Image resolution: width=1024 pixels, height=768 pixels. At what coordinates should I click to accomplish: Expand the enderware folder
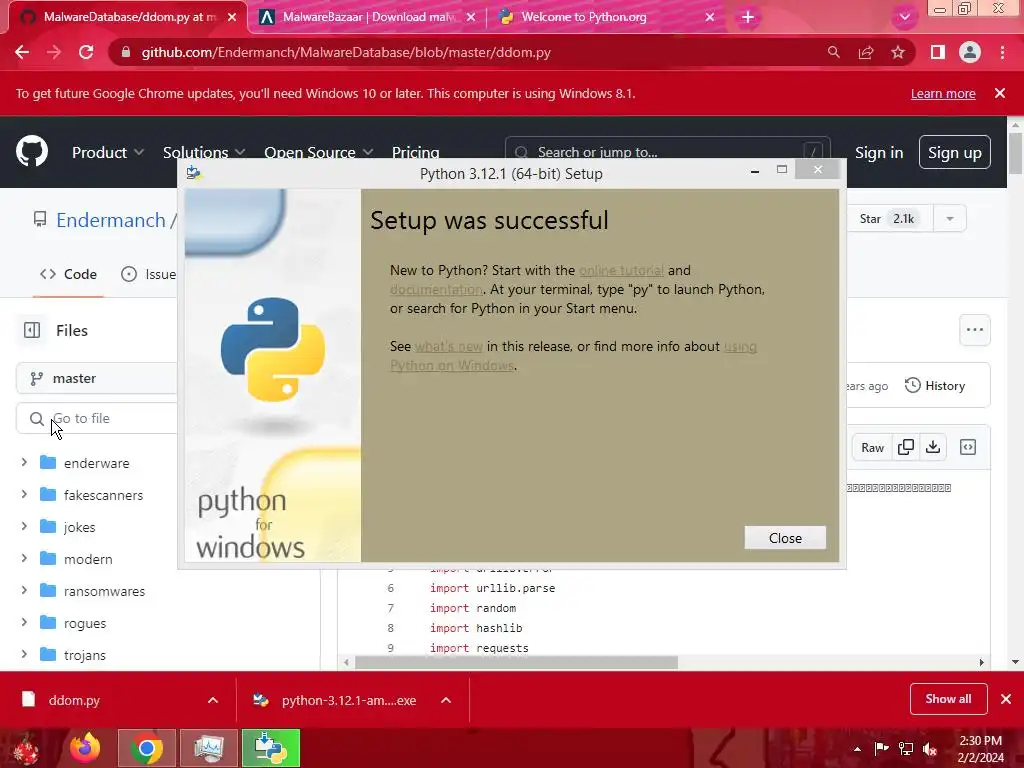tap(24, 462)
